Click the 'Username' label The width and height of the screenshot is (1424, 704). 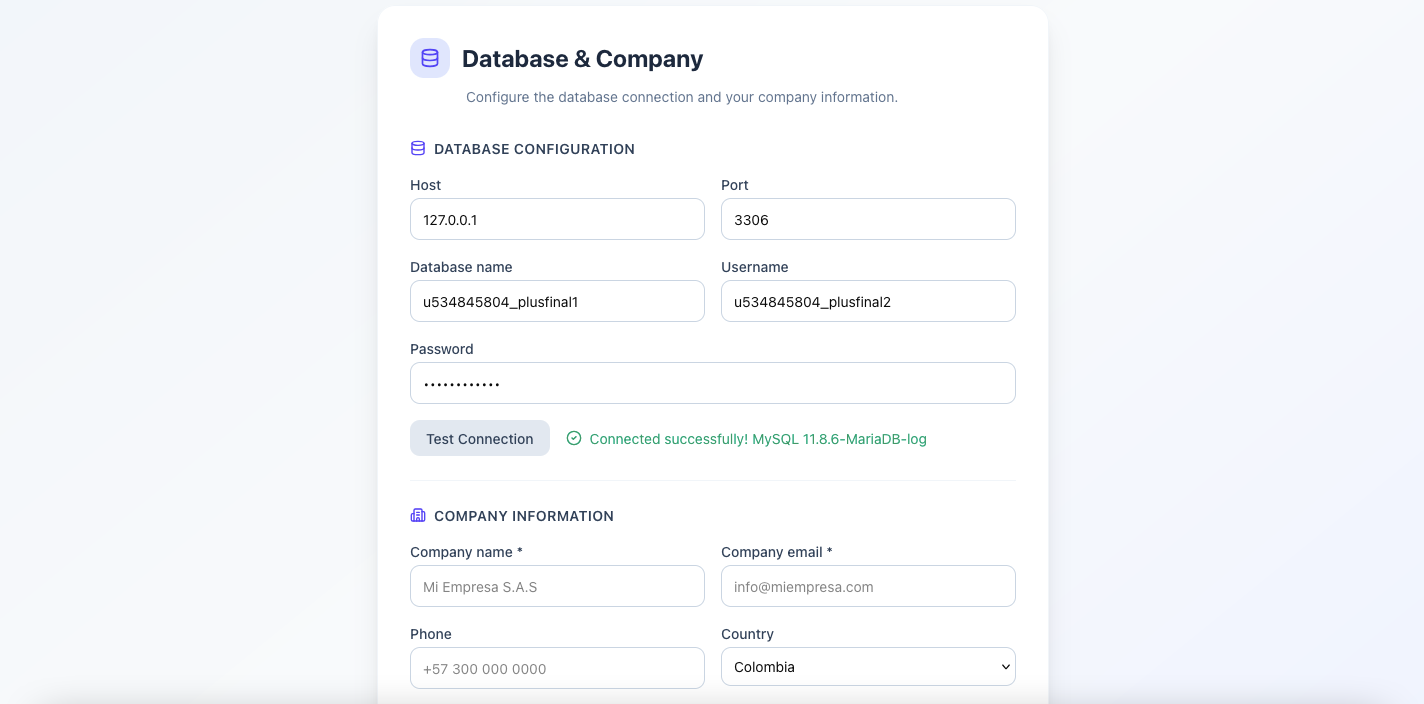(755, 267)
